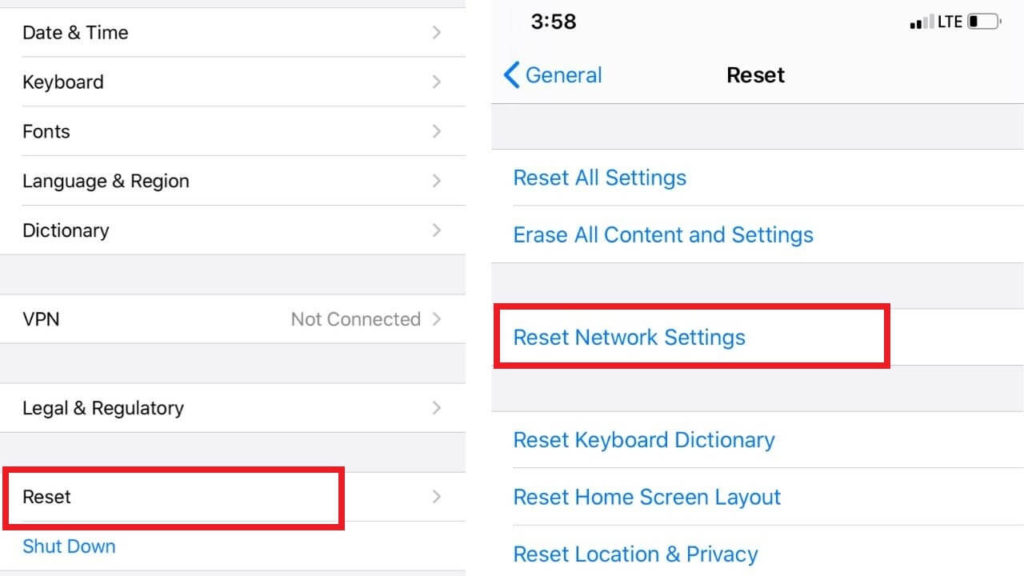Tap Reset Location & Privacy
The image size is (1024, 576).
[635, 554]
